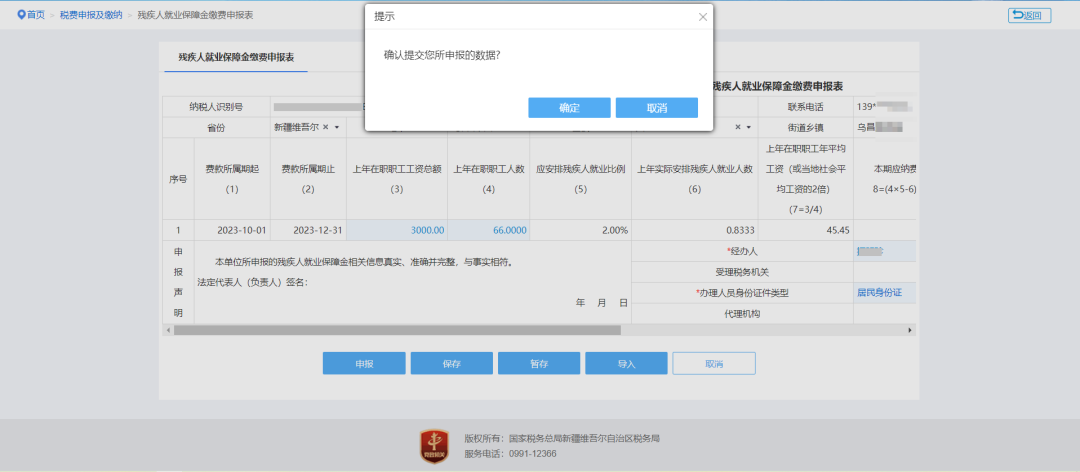Click the 暂存 button
This screenshot has height=472, width=1080.
[x=539, y=363]
